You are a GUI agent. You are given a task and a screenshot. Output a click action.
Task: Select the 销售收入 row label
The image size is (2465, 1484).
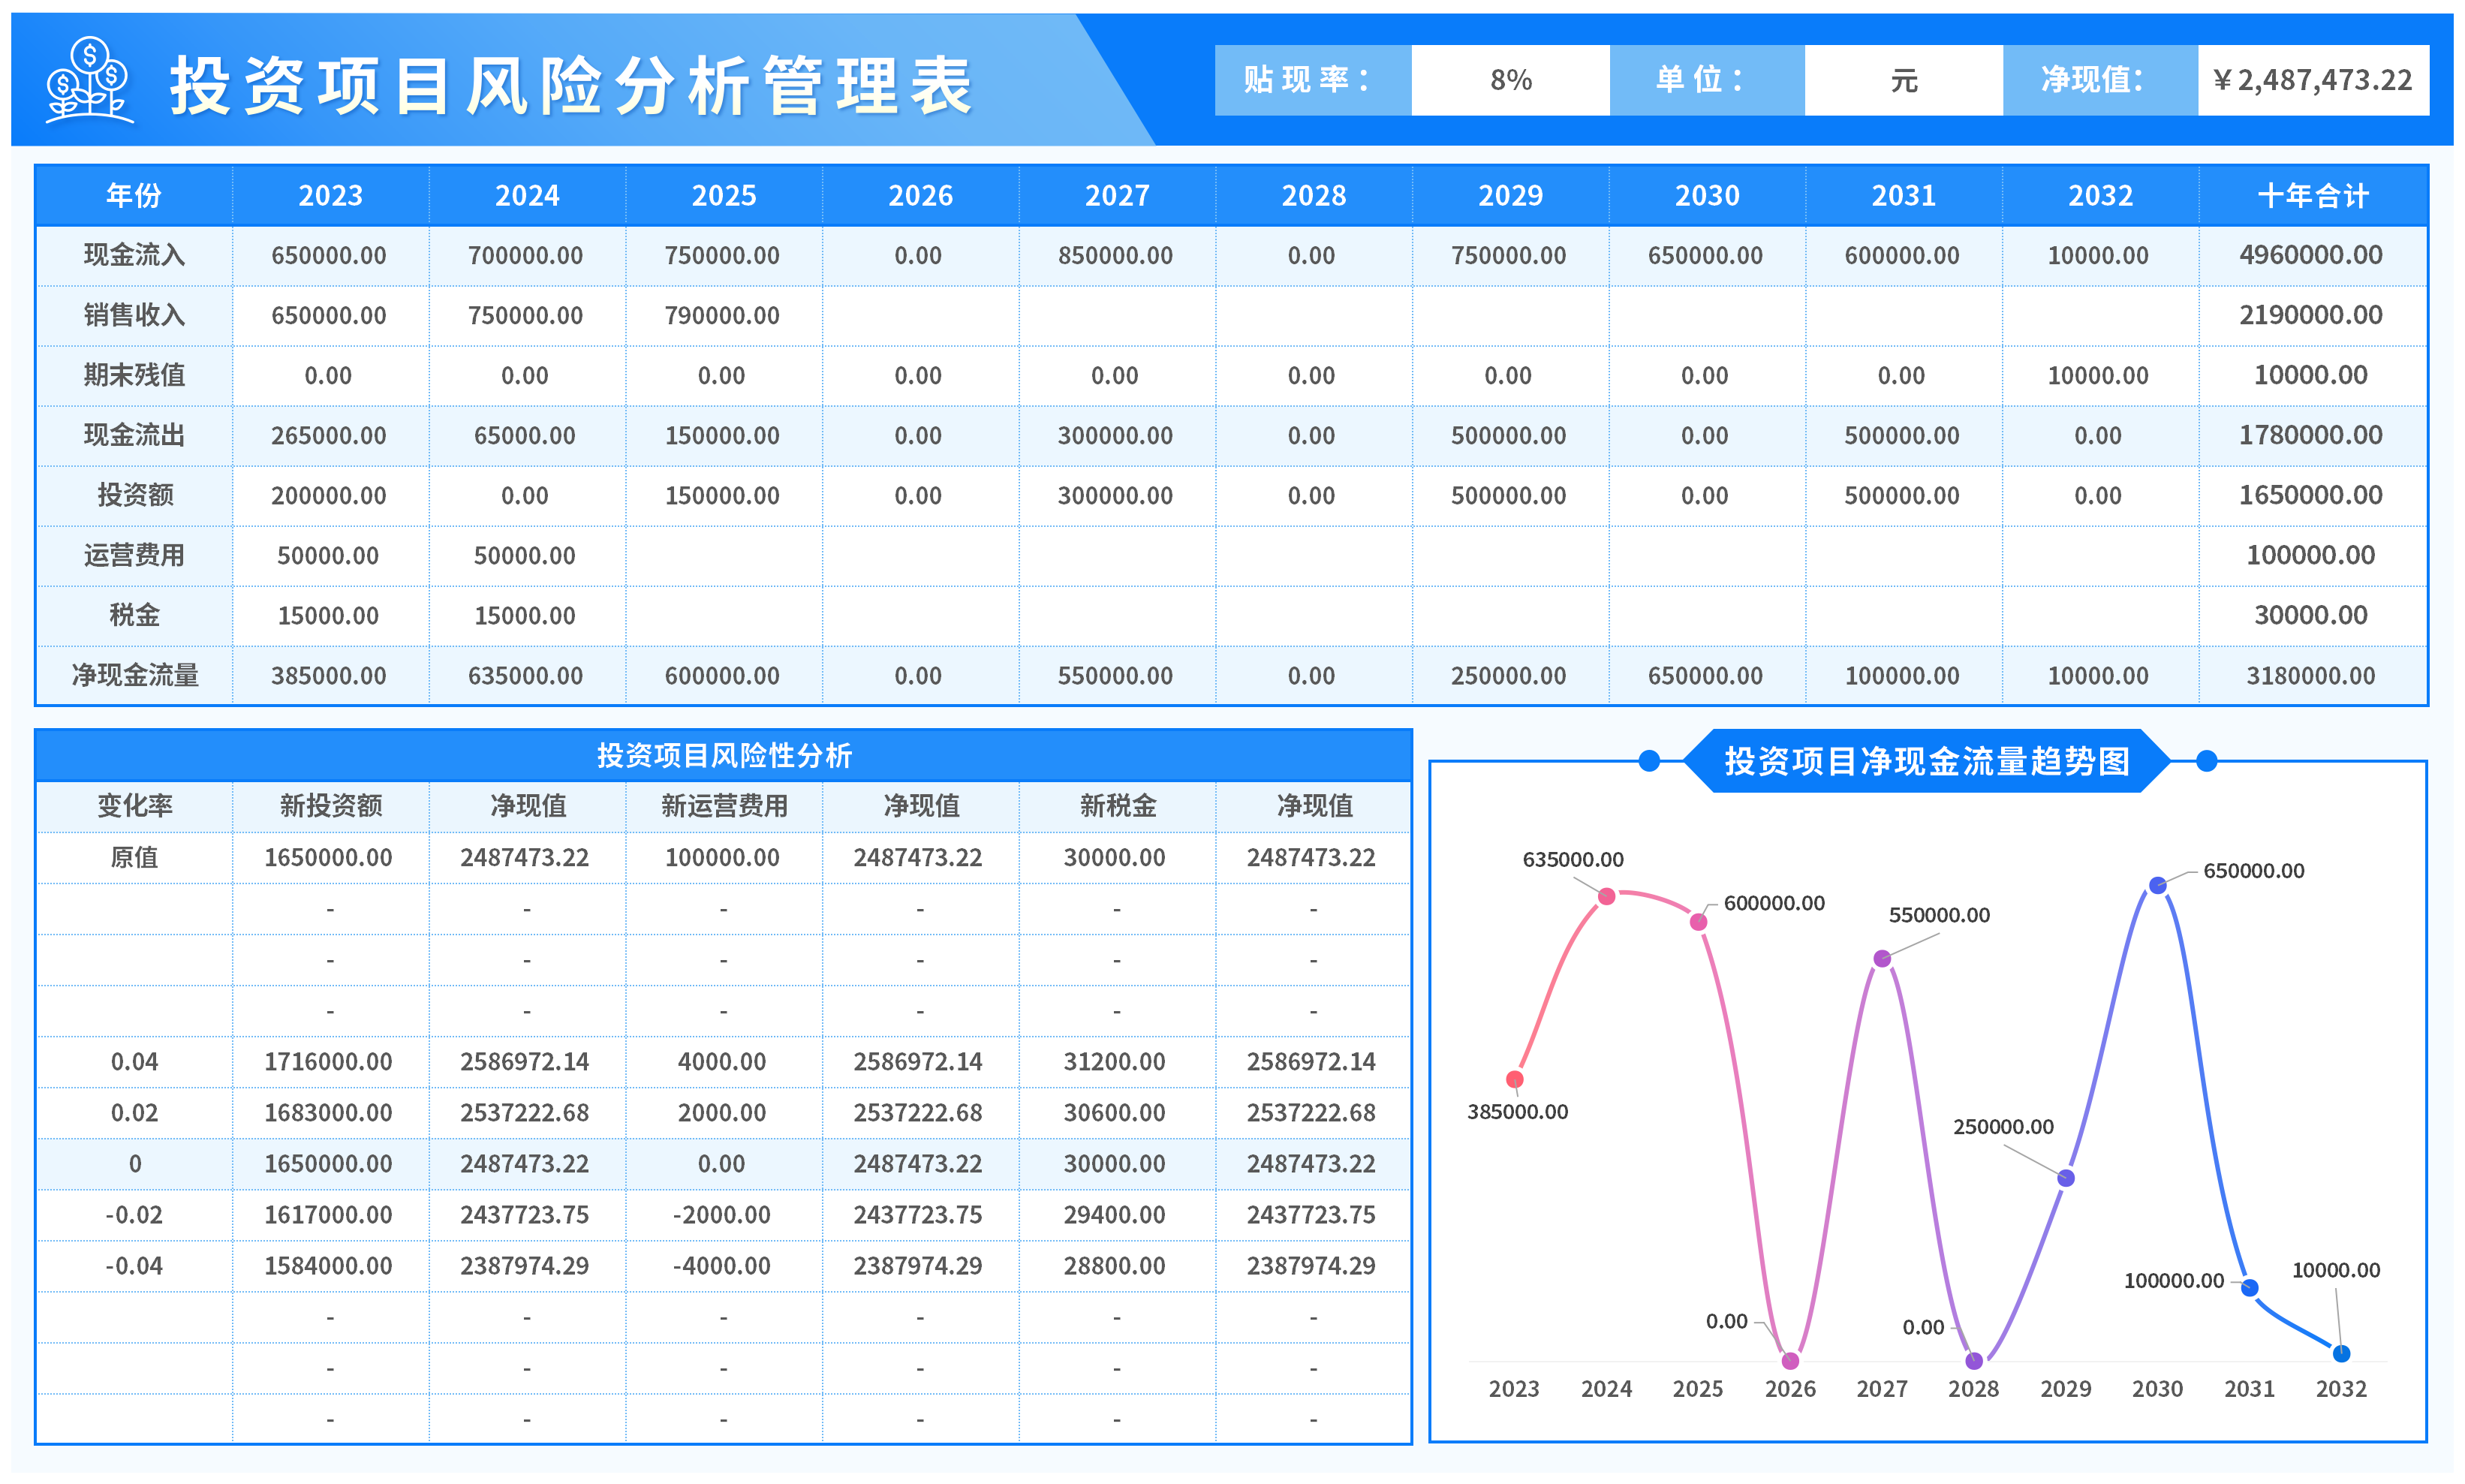[x=134, y=315]
